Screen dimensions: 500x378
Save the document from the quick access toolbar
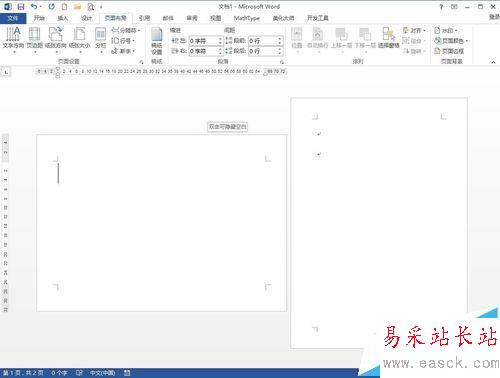pos(21,7)
